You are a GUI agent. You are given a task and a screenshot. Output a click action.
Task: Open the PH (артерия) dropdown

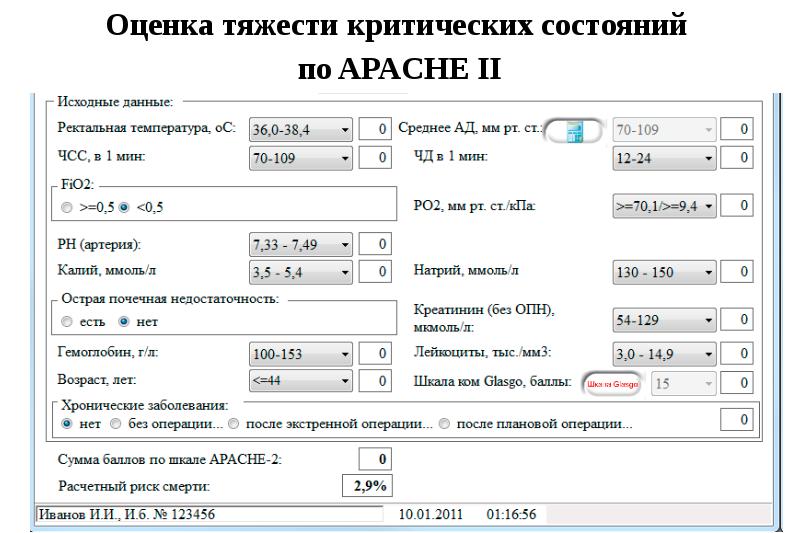[345, 245]
